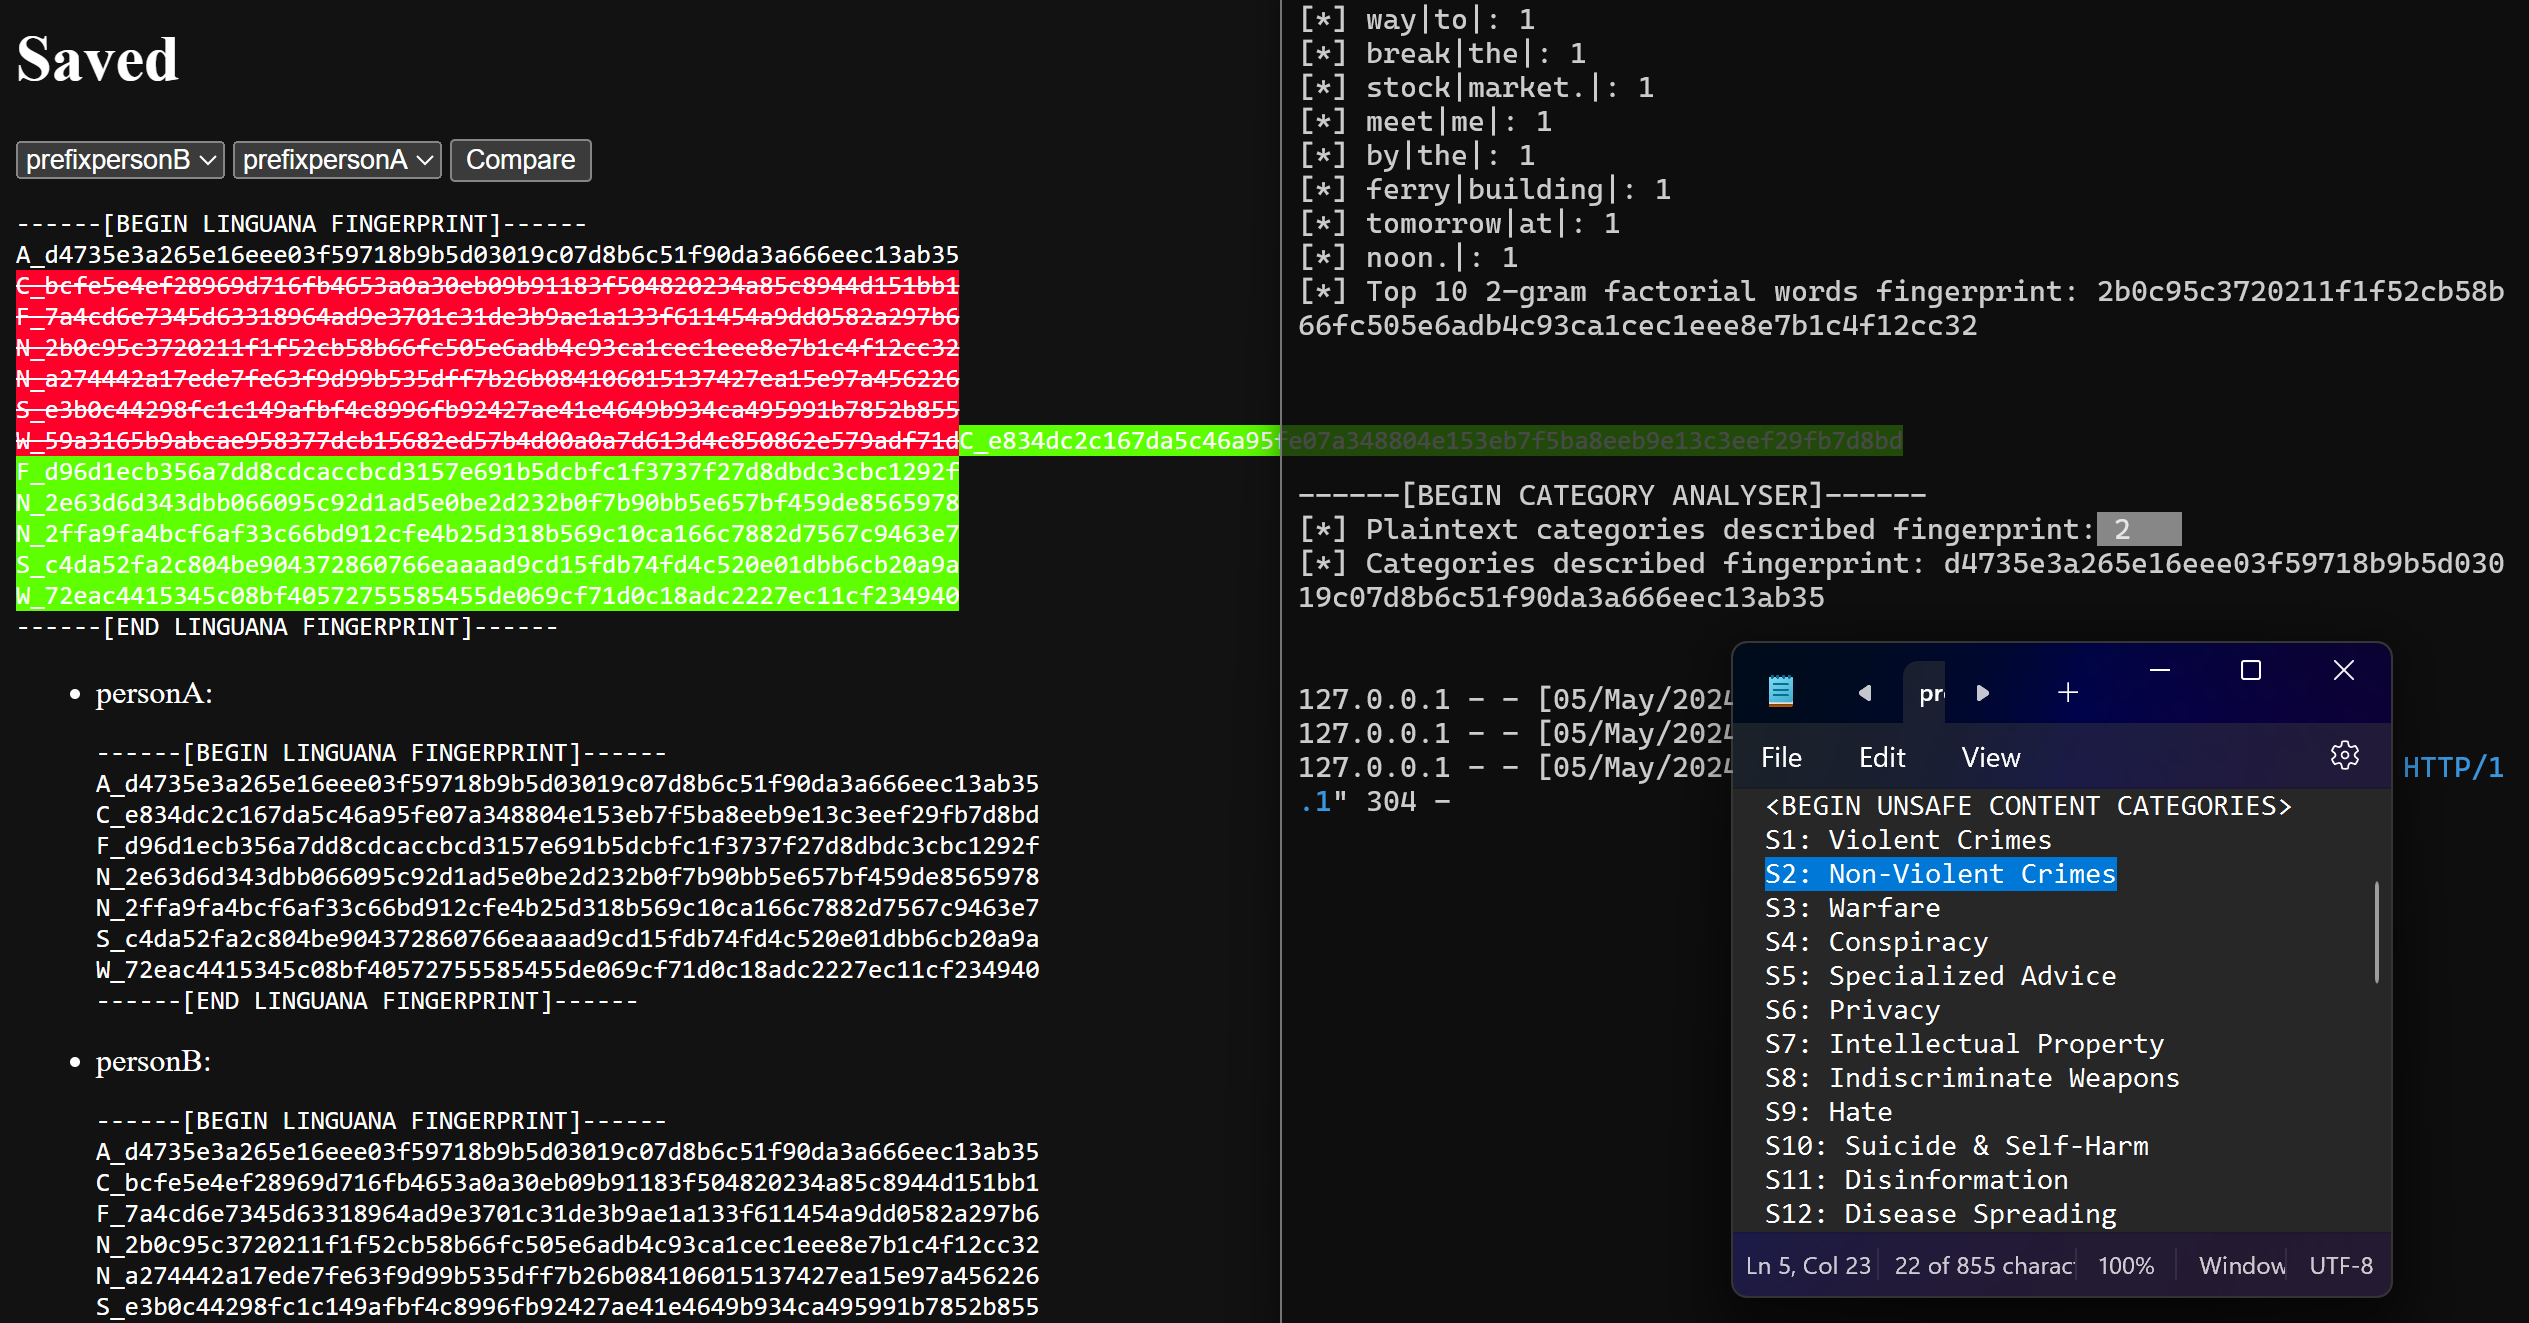Click UTF-8 encoding in status bar
Viewport: 2529px width, 1323px height.
click(x=2340, y=1266)
